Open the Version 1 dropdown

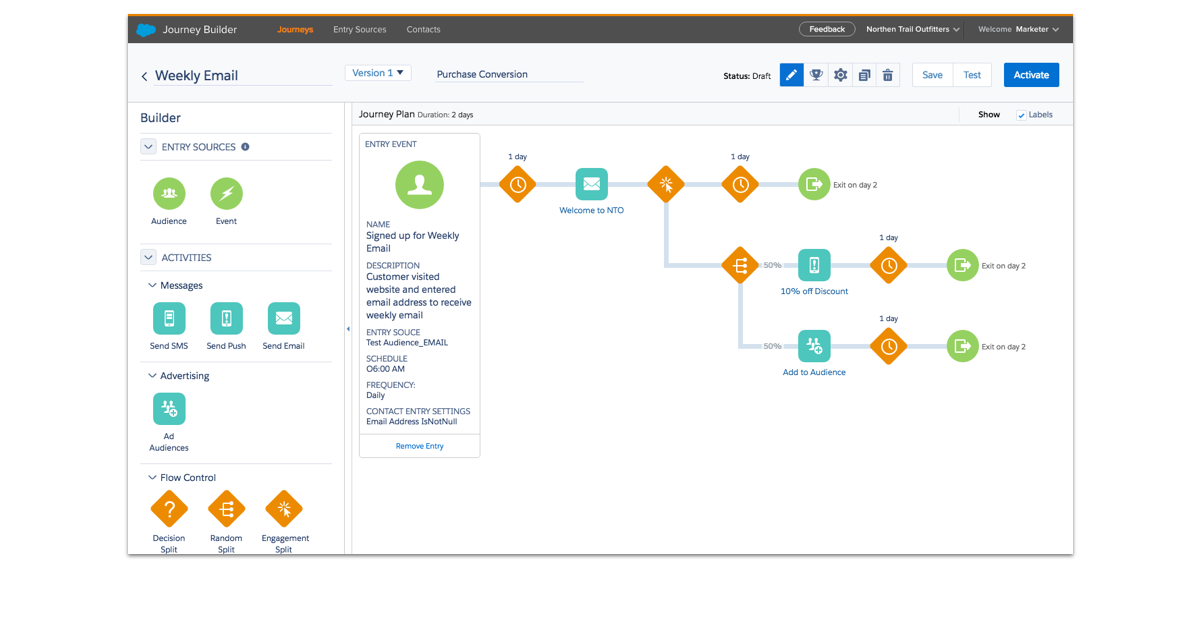point(377,73)
